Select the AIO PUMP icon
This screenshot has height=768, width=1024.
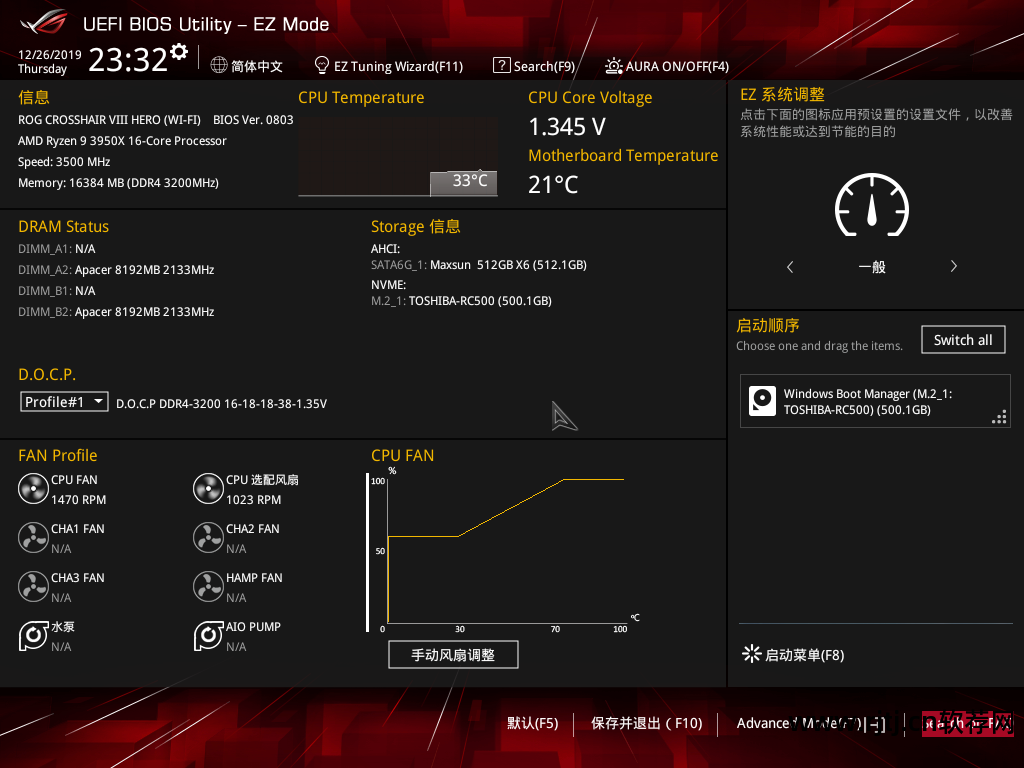(208, 635)
